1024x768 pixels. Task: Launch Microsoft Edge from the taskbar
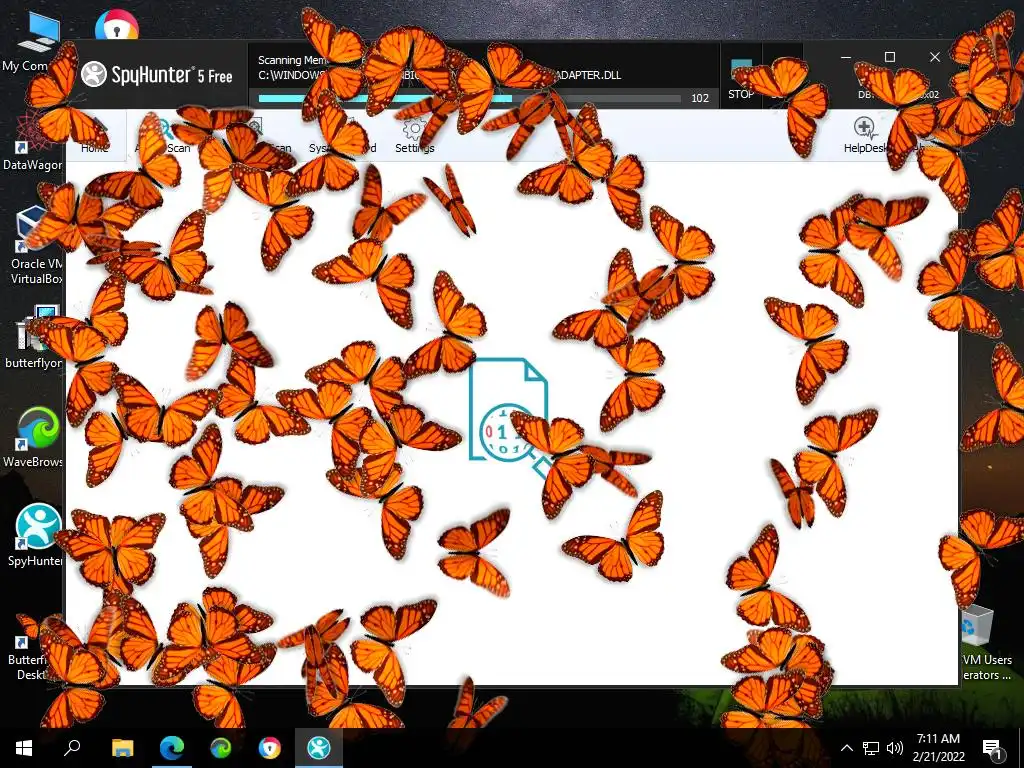coord(172,748)
